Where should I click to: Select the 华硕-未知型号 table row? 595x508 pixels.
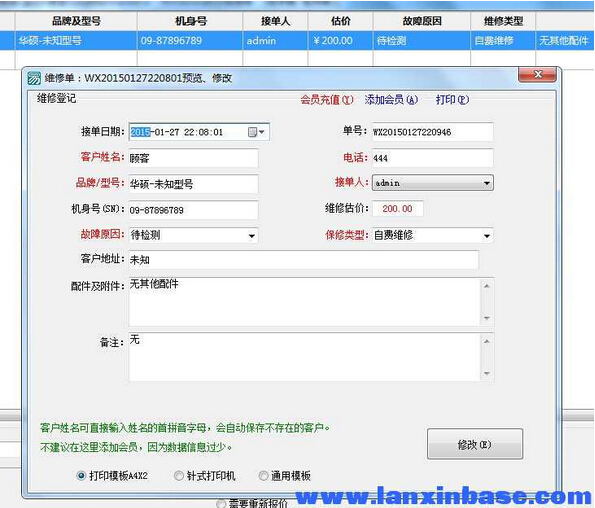[x=298, y=40]
